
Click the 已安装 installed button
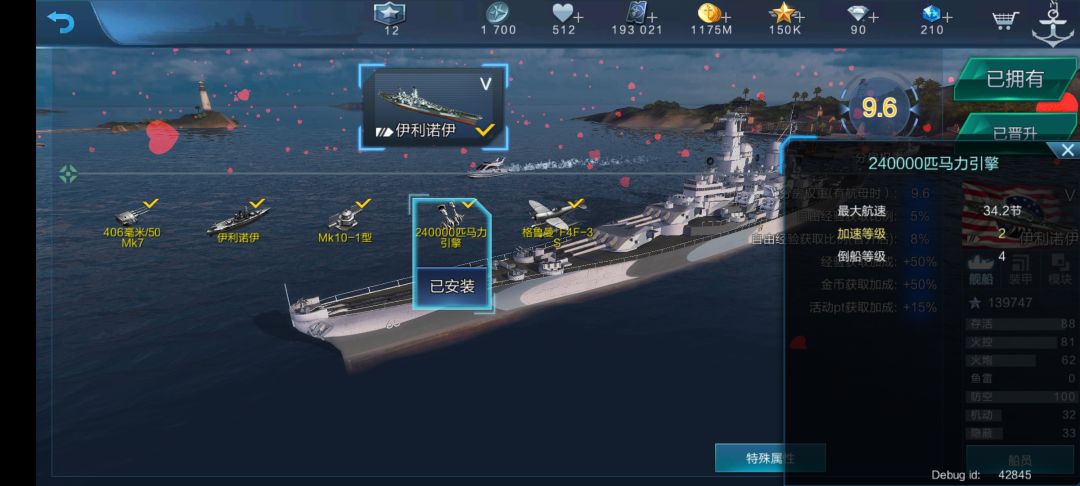452,287
